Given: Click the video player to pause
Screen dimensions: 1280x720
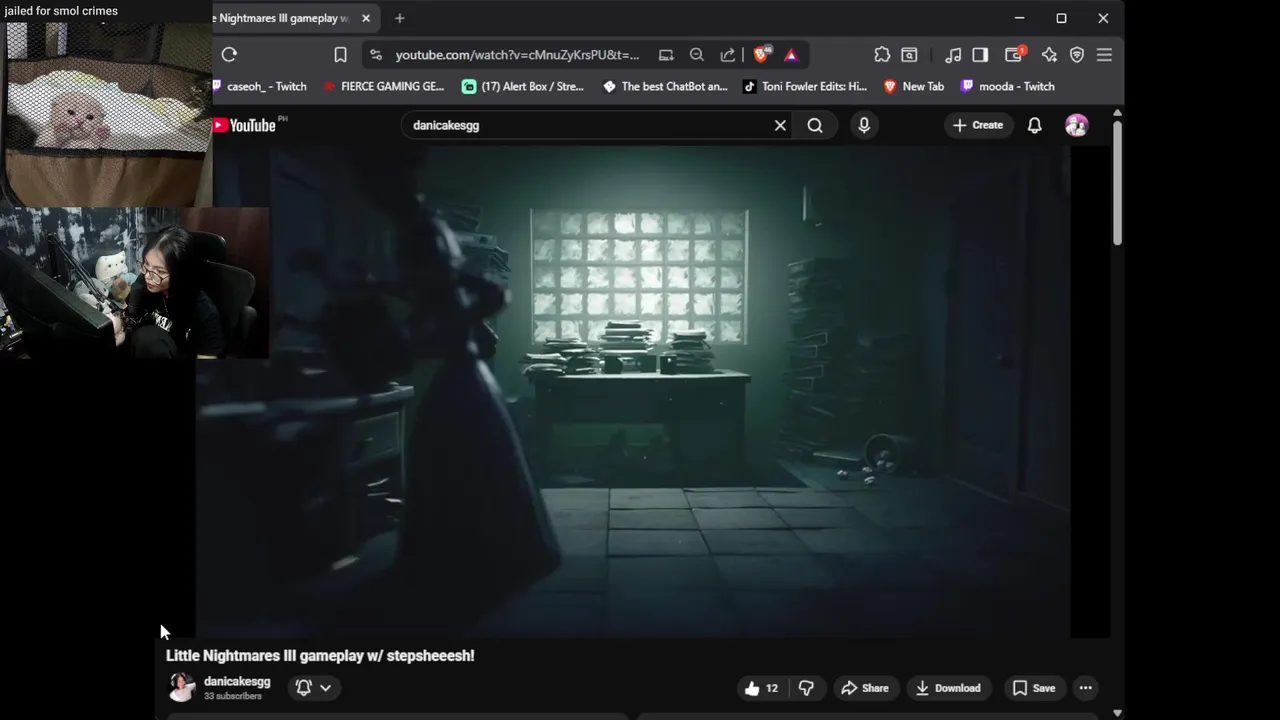Looking at the screenshot, I should (633, 391).
